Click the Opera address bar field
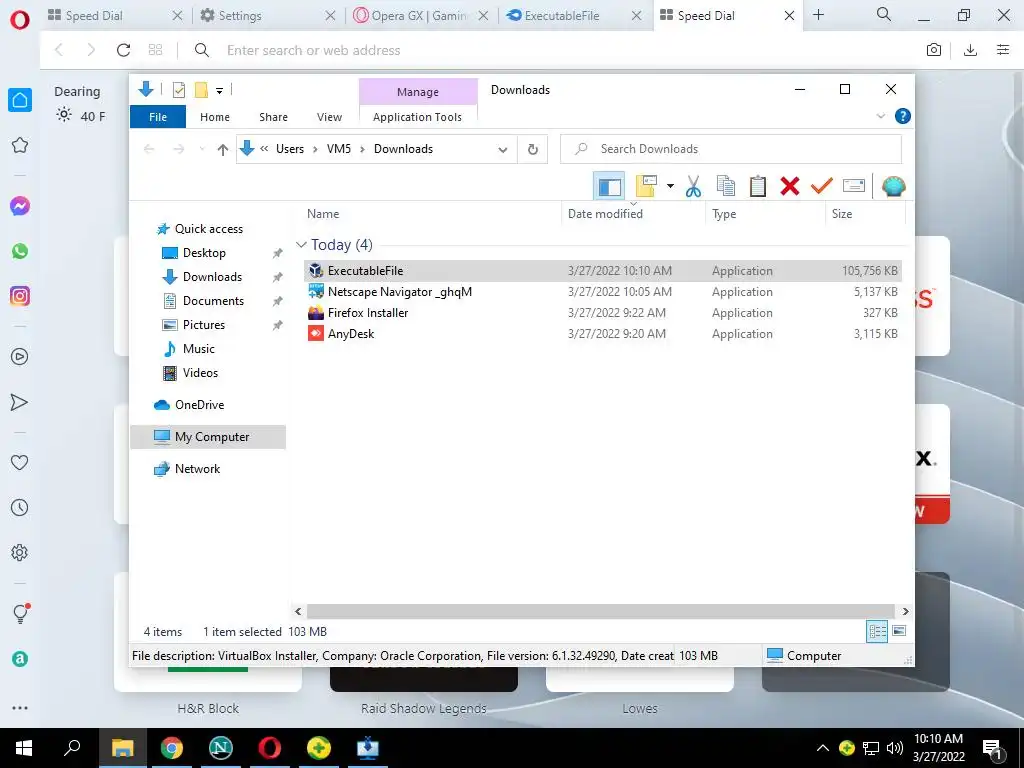The image size is (1024, 768). tap(562, 50)
